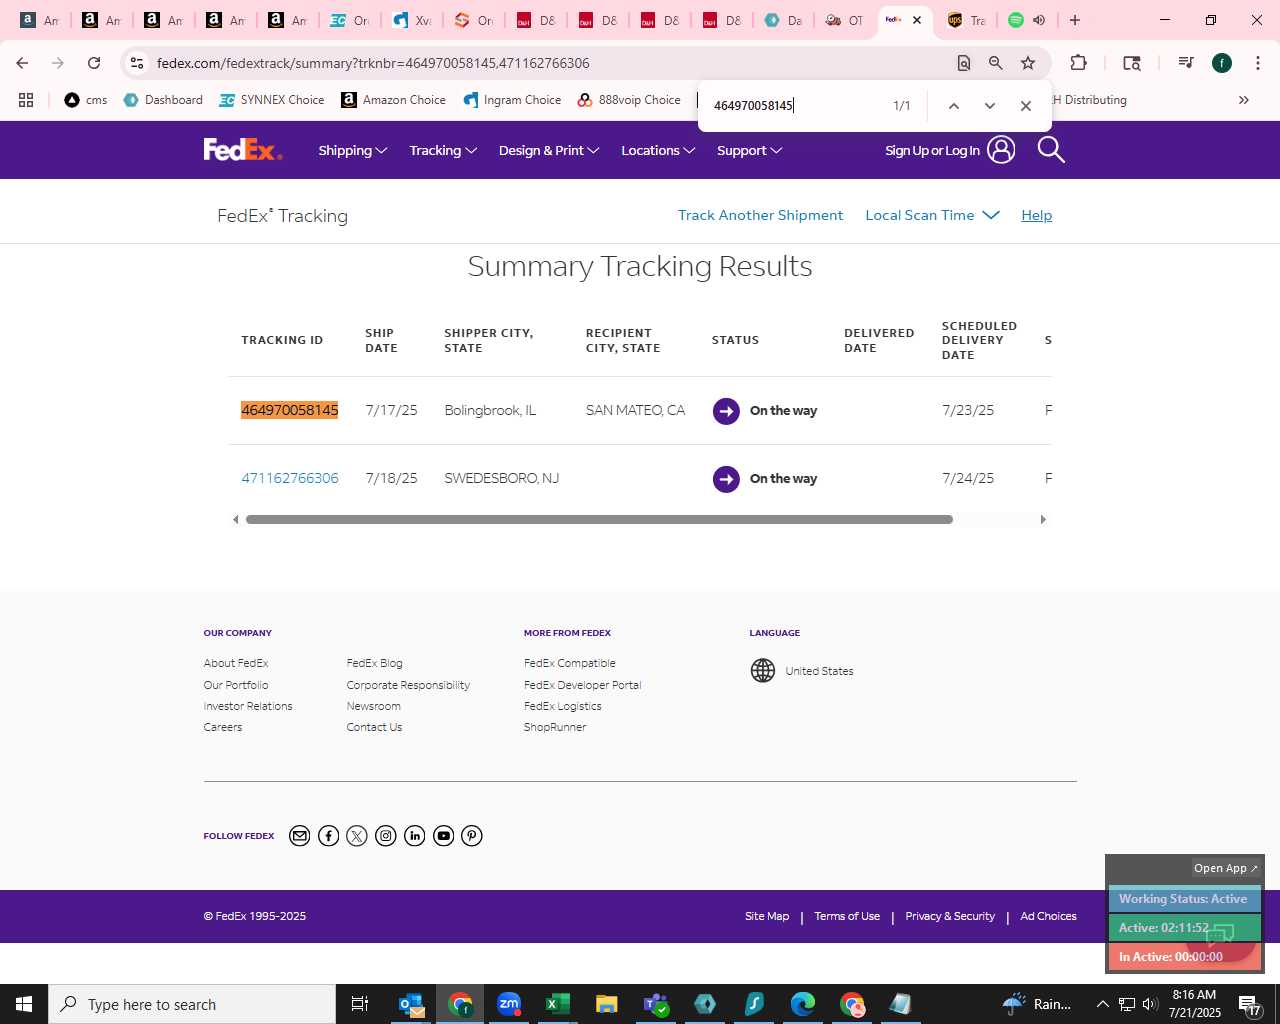The height and width of the screenshot is (1024, 1280).
Task: Open Zoom from the taskbar
Action: [x=509, y=1004]
